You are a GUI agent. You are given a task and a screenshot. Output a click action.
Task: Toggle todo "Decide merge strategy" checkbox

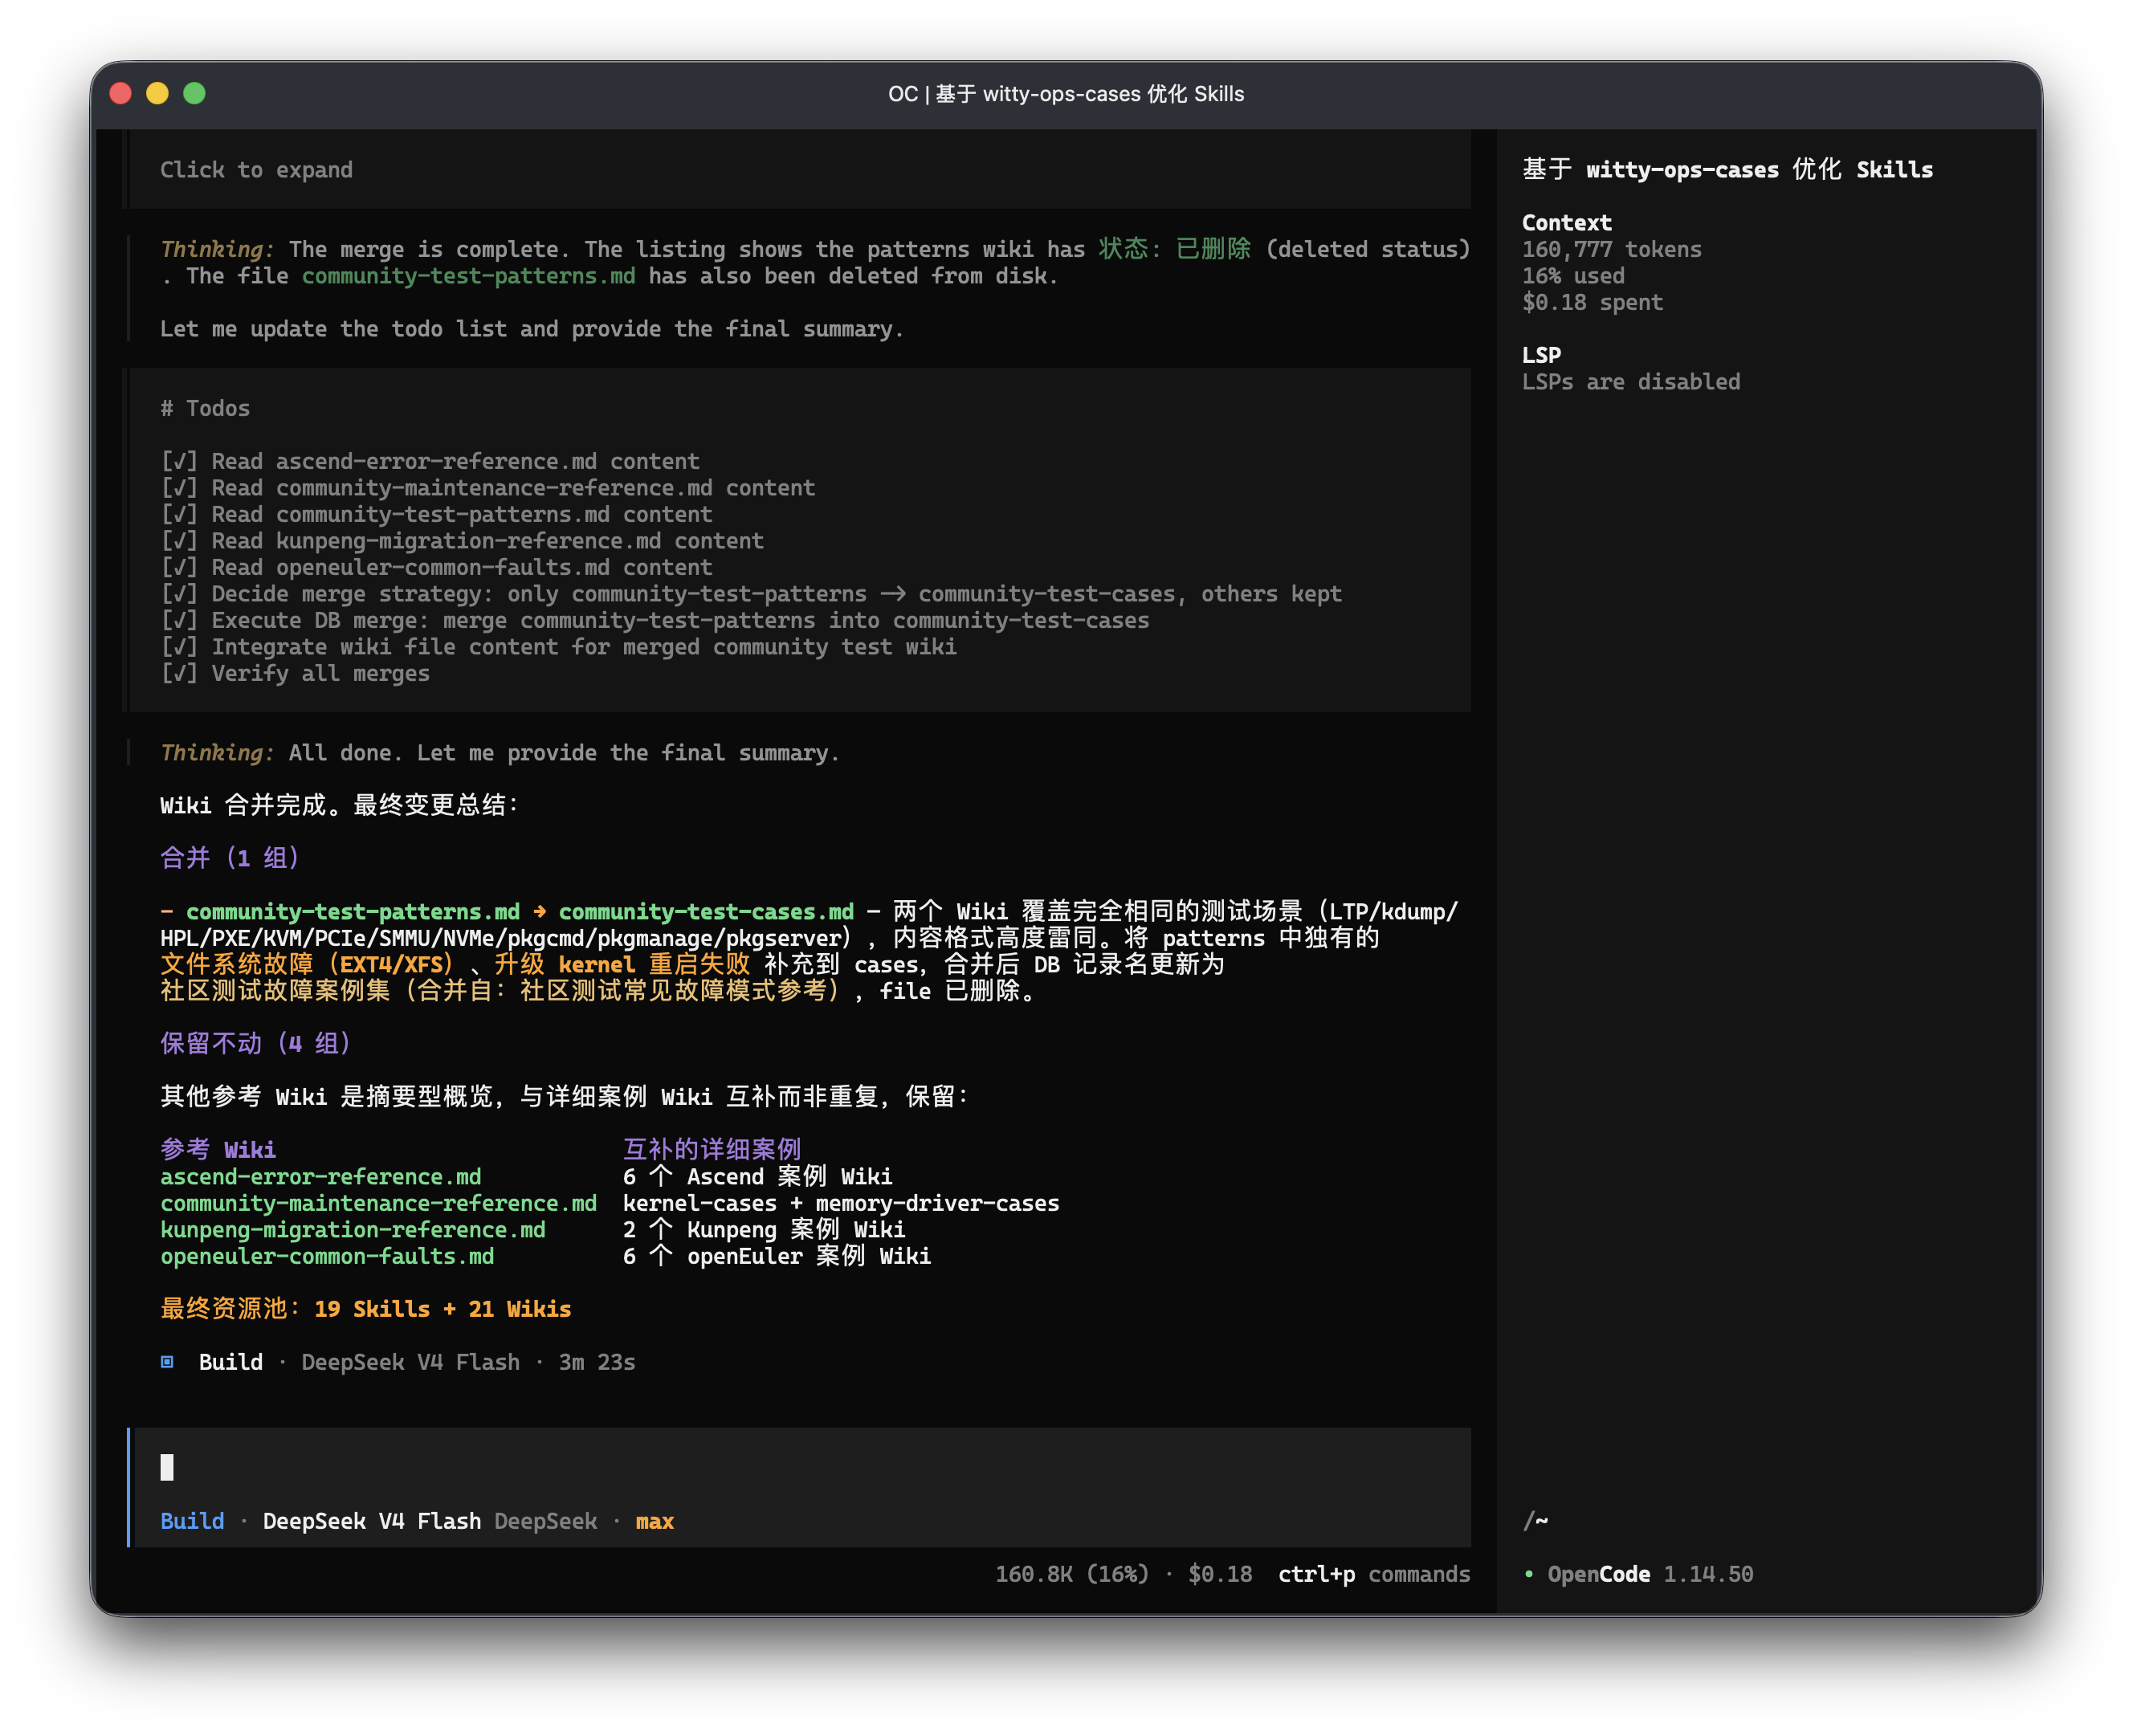(x=179, y=594)
